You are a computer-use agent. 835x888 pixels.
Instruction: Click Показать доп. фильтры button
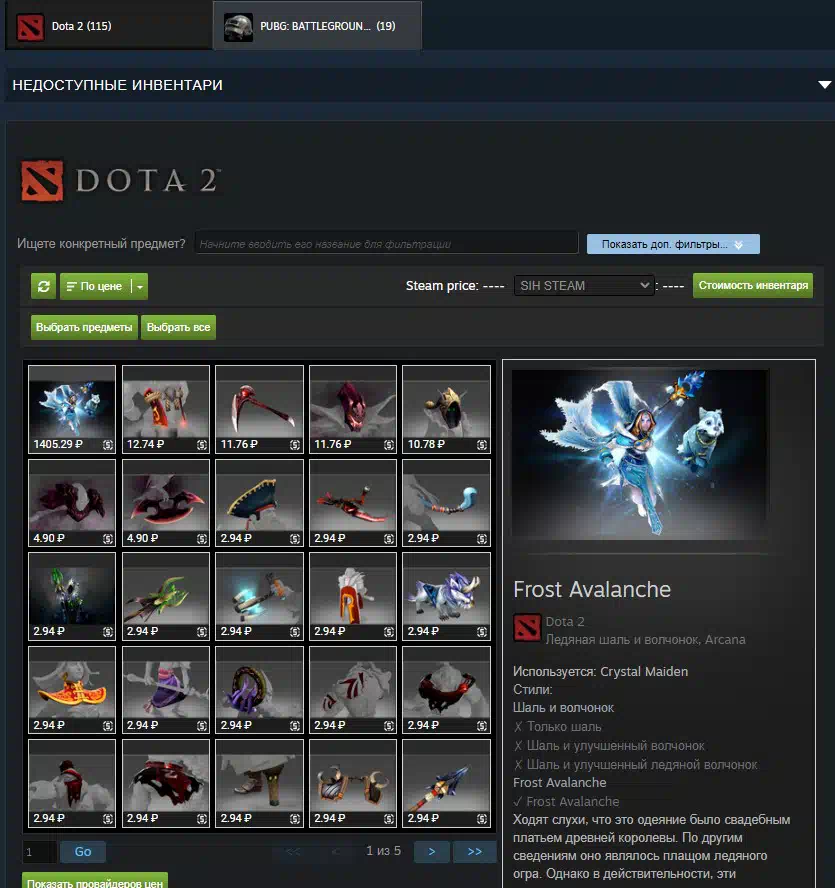tap(673, 244)
